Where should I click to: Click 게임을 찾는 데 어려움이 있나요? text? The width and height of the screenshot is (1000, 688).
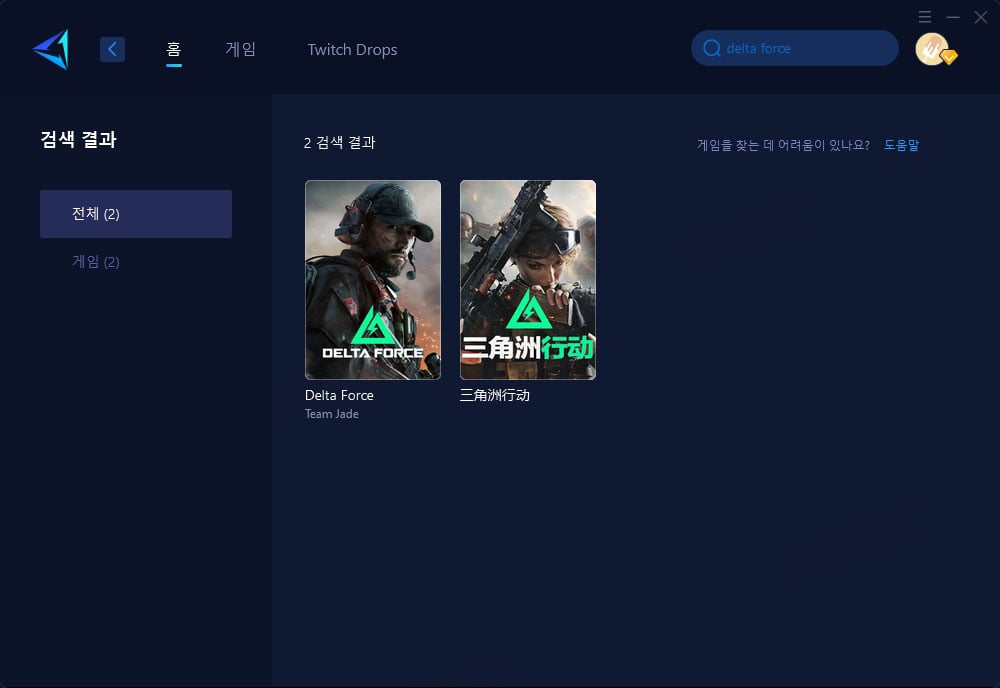783,145
